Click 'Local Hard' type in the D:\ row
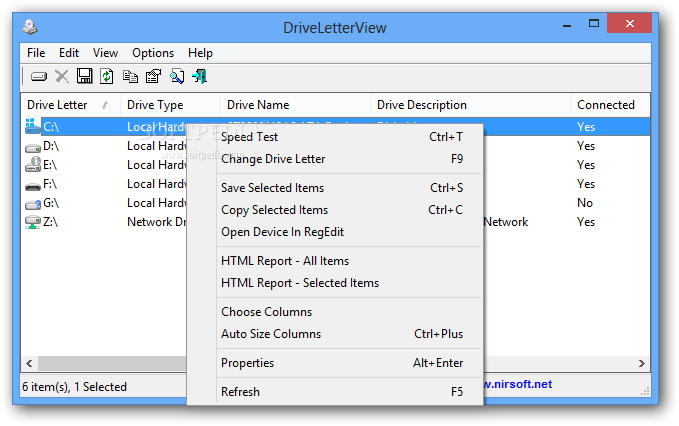The width and height of the screenshot is (679, 426). coord(156,146)
